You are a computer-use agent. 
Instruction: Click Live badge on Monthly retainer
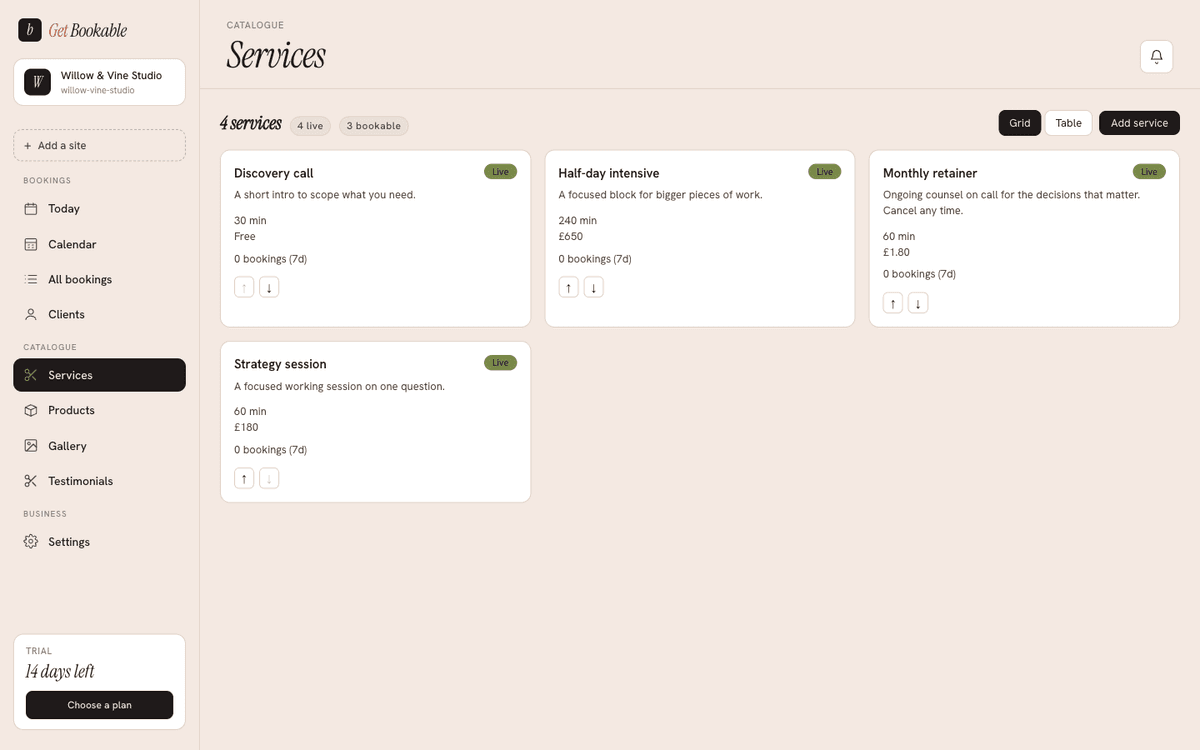(1149, 172)
